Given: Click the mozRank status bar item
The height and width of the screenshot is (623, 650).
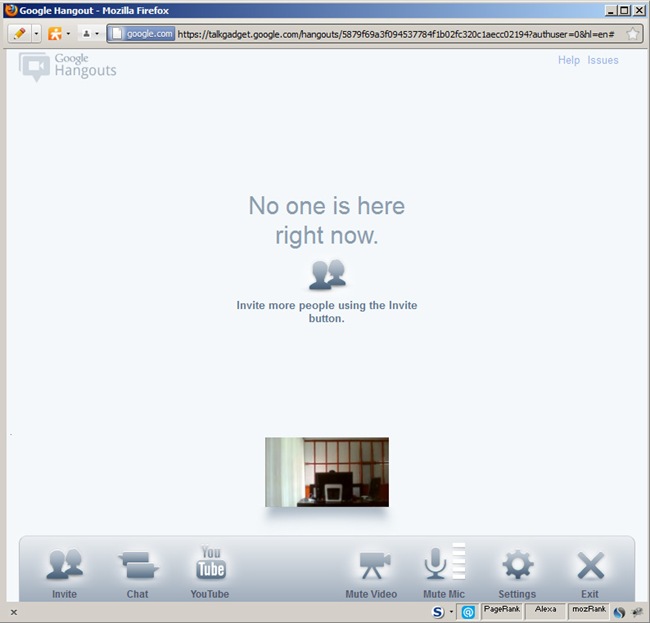Looking at the screenshot, I should pos(589,611).
